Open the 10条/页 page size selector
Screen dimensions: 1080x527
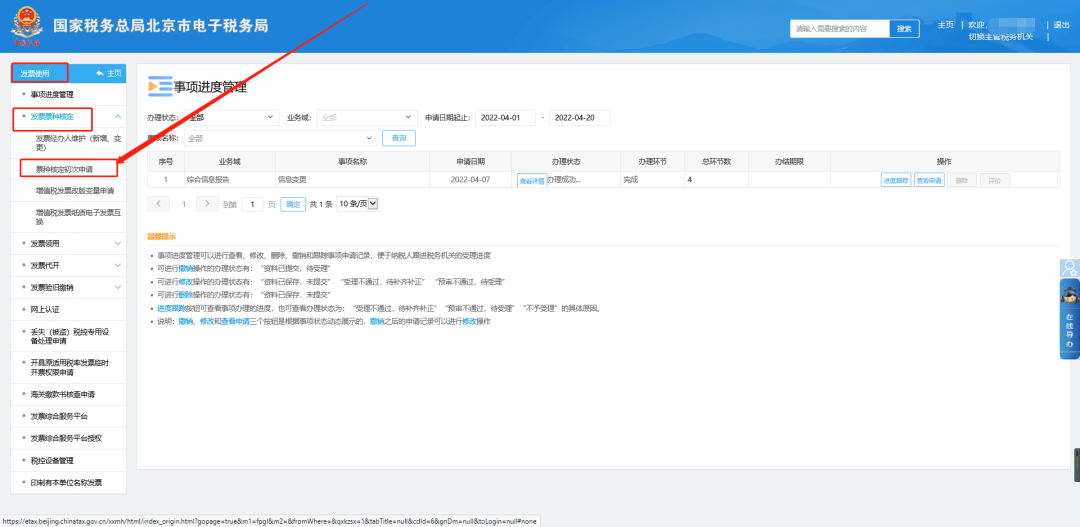click(x=357, y=204)
